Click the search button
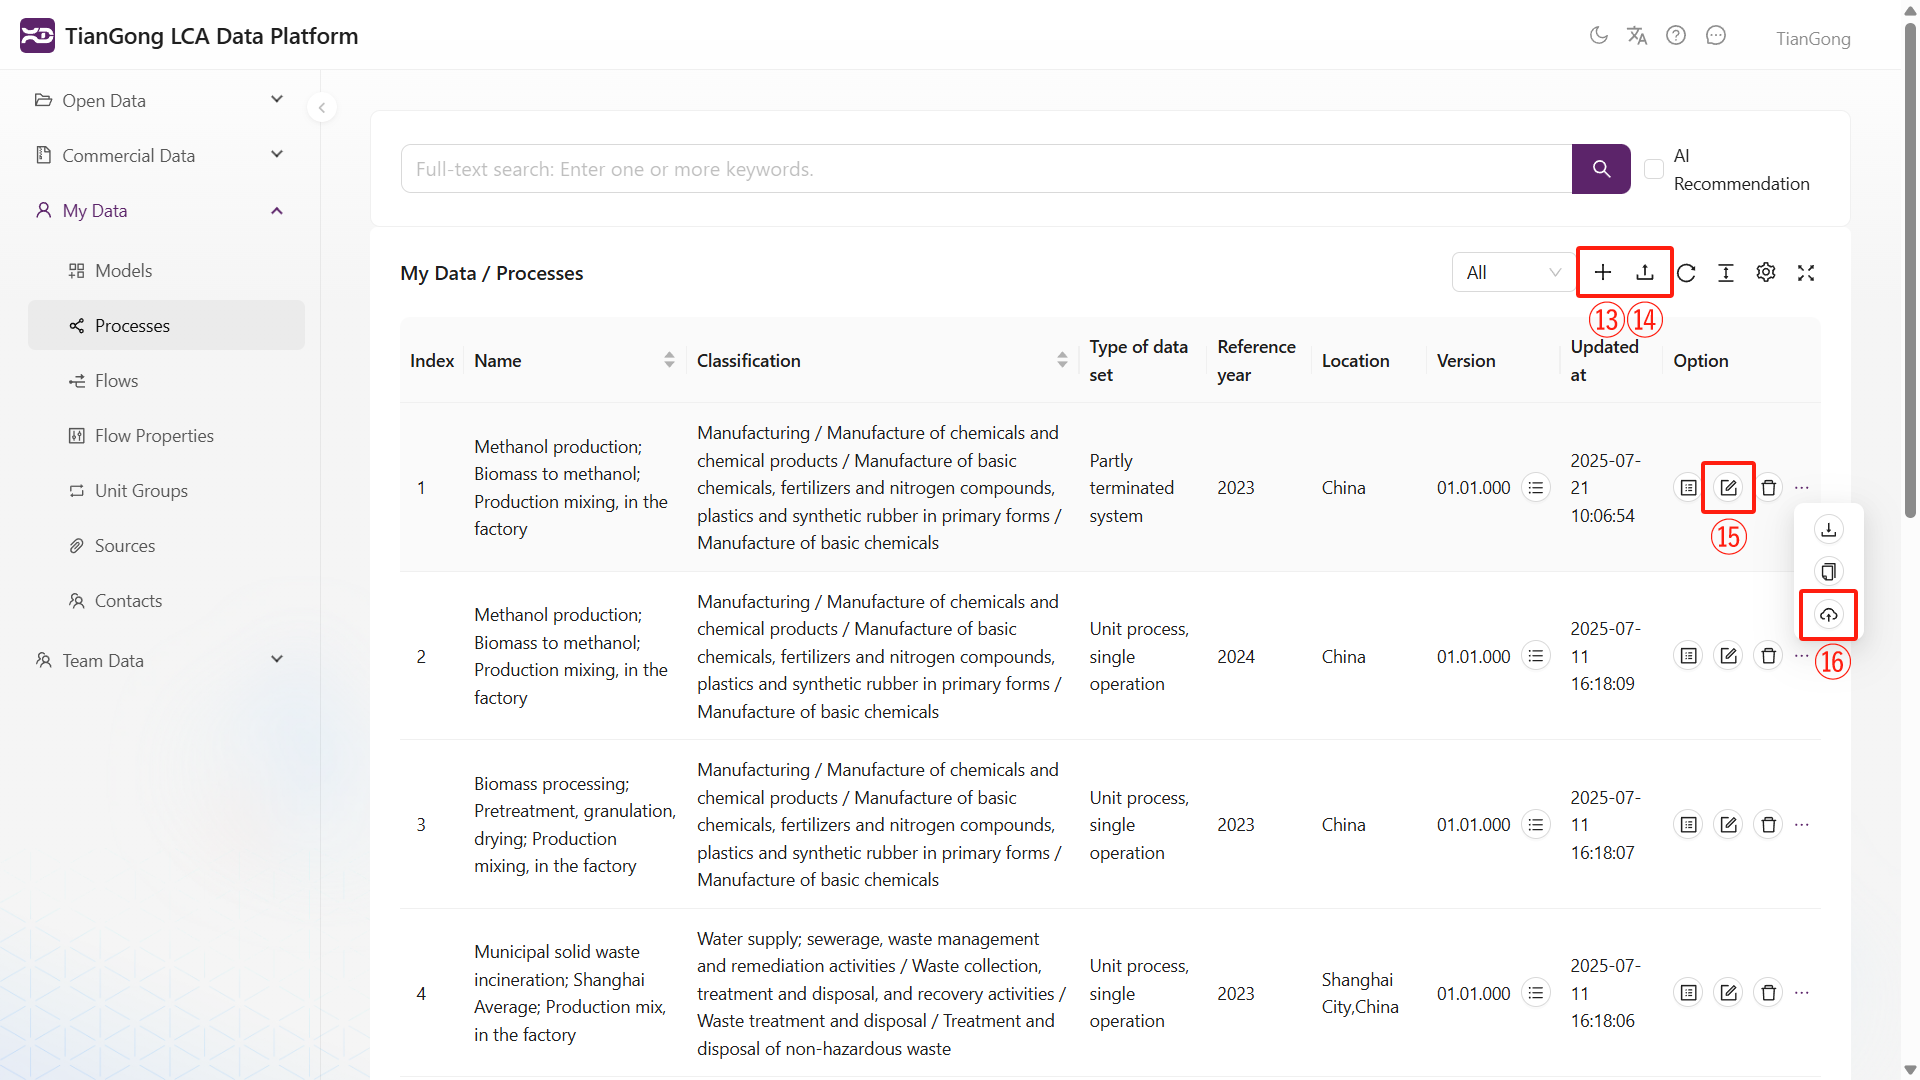The height and width of the screenshot is (1080, 1920). (1601, 168)
